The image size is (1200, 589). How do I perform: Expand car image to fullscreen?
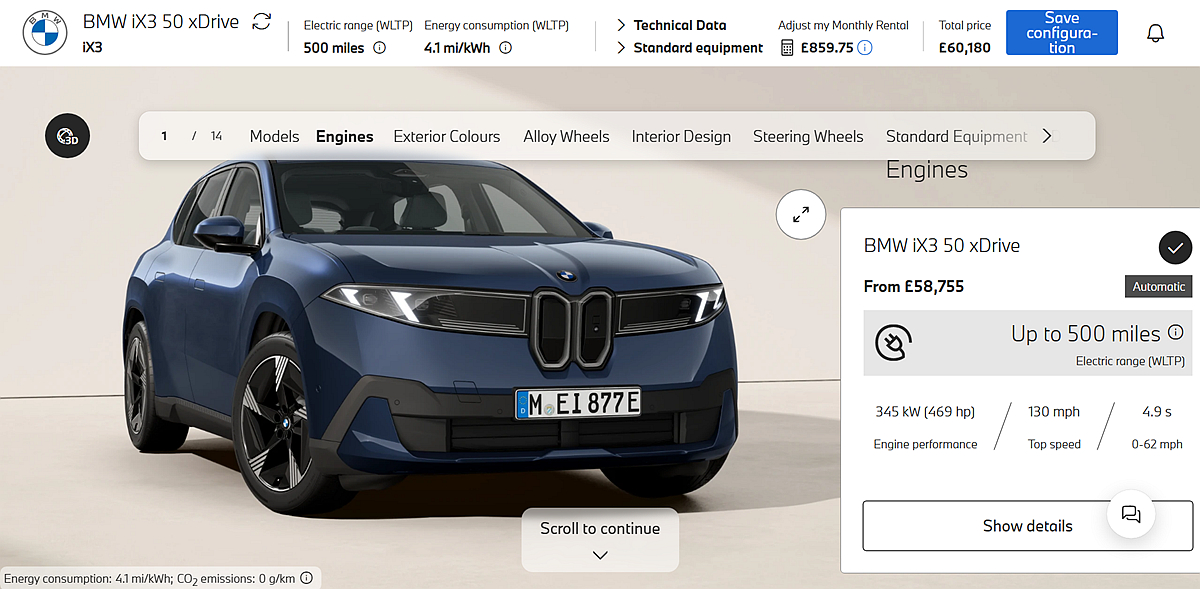[x=801, y=214]
